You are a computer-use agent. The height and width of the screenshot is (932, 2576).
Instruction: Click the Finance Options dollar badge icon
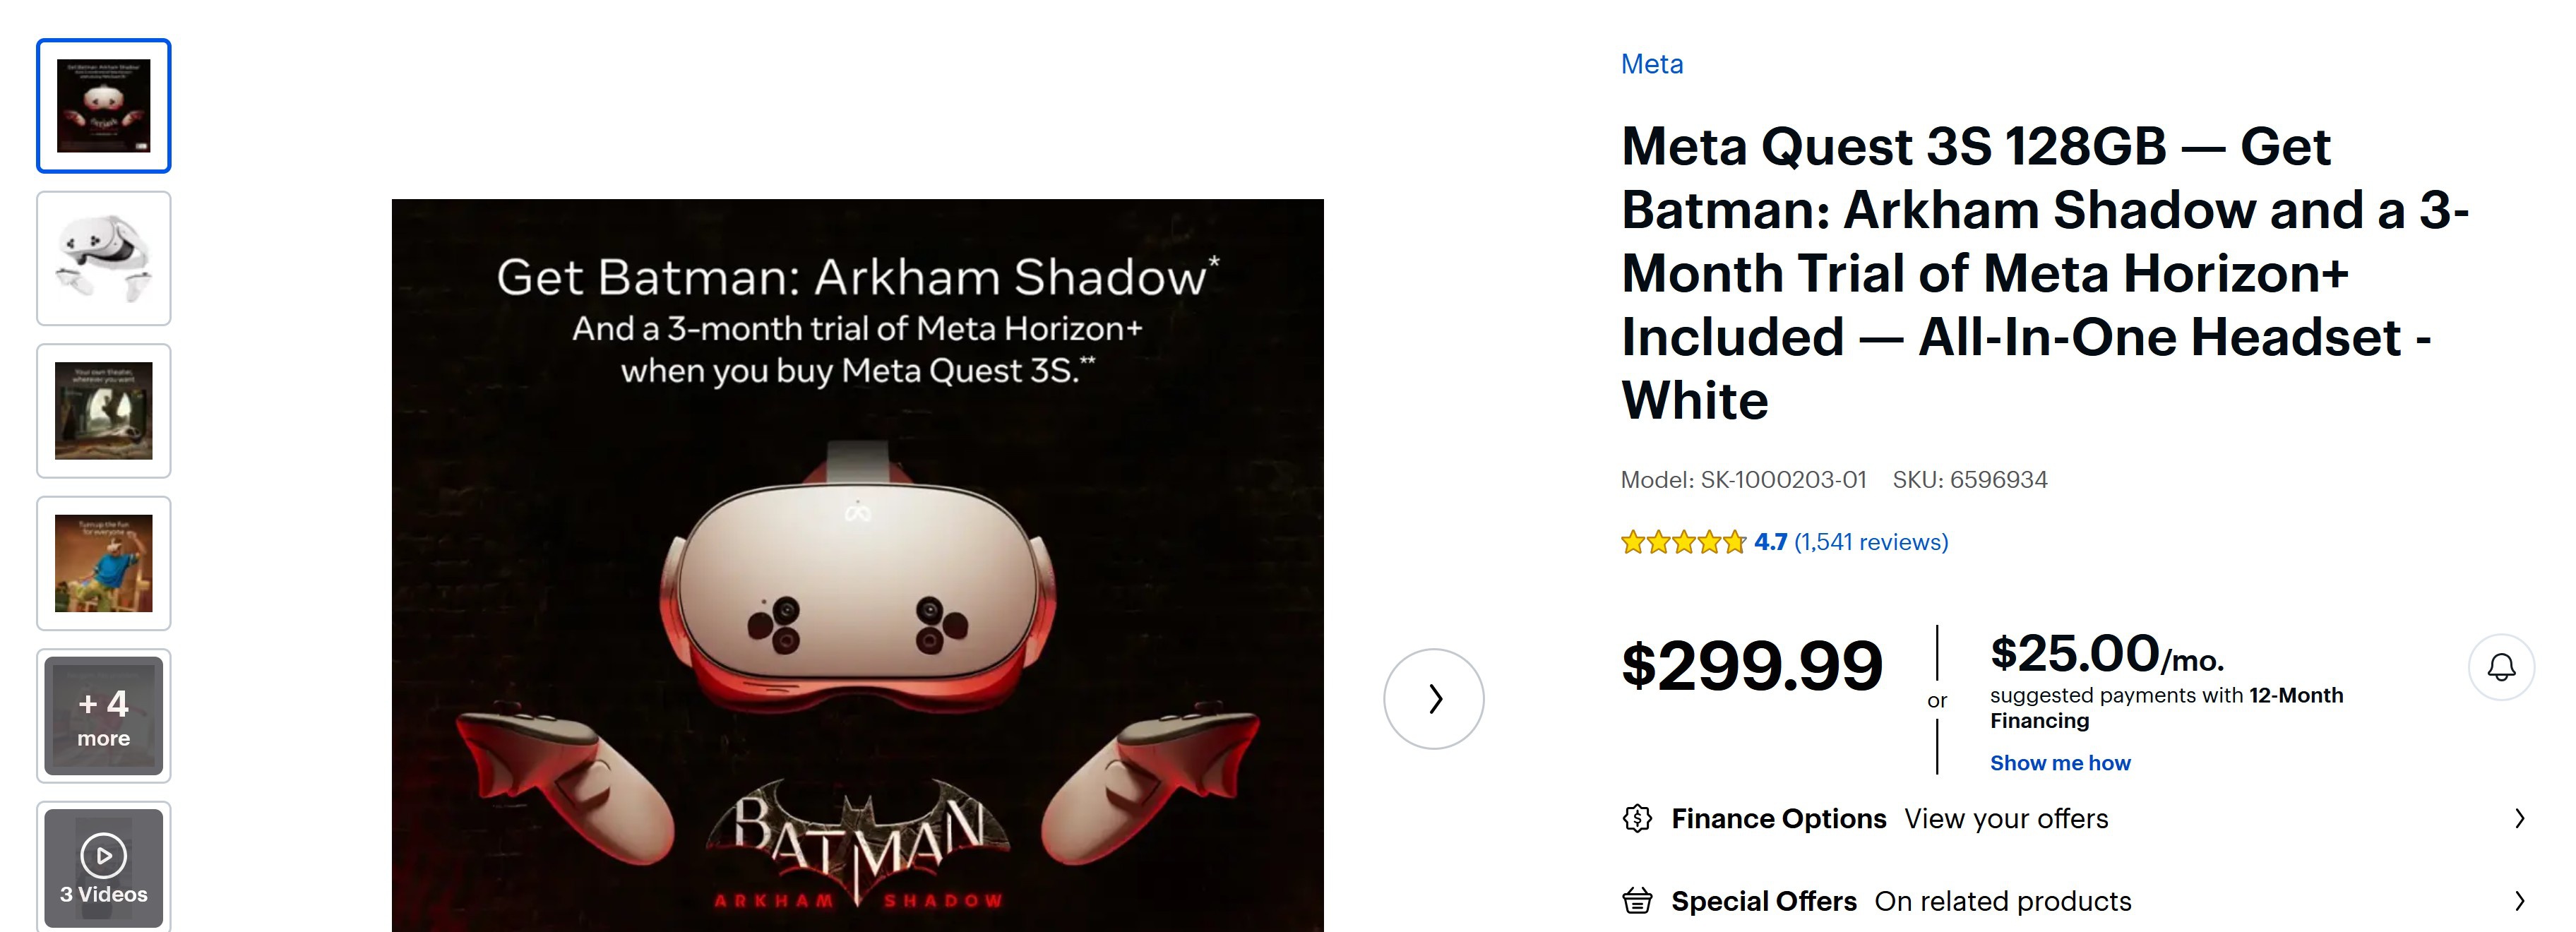(1637, 819)
